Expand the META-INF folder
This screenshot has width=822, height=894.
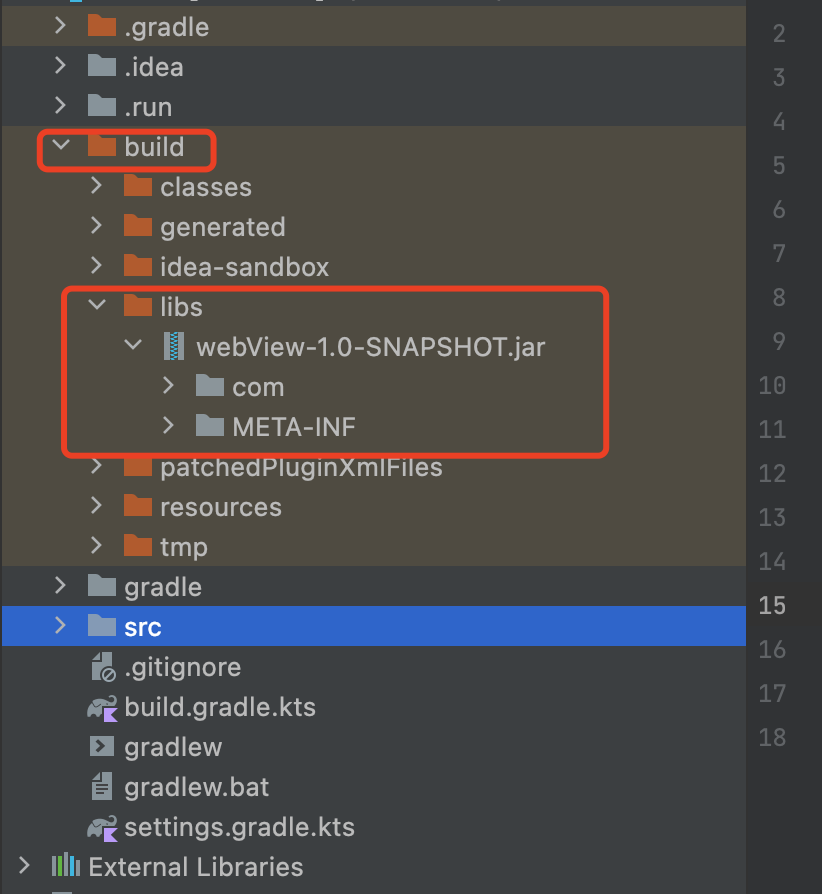[x=169, y=427]
